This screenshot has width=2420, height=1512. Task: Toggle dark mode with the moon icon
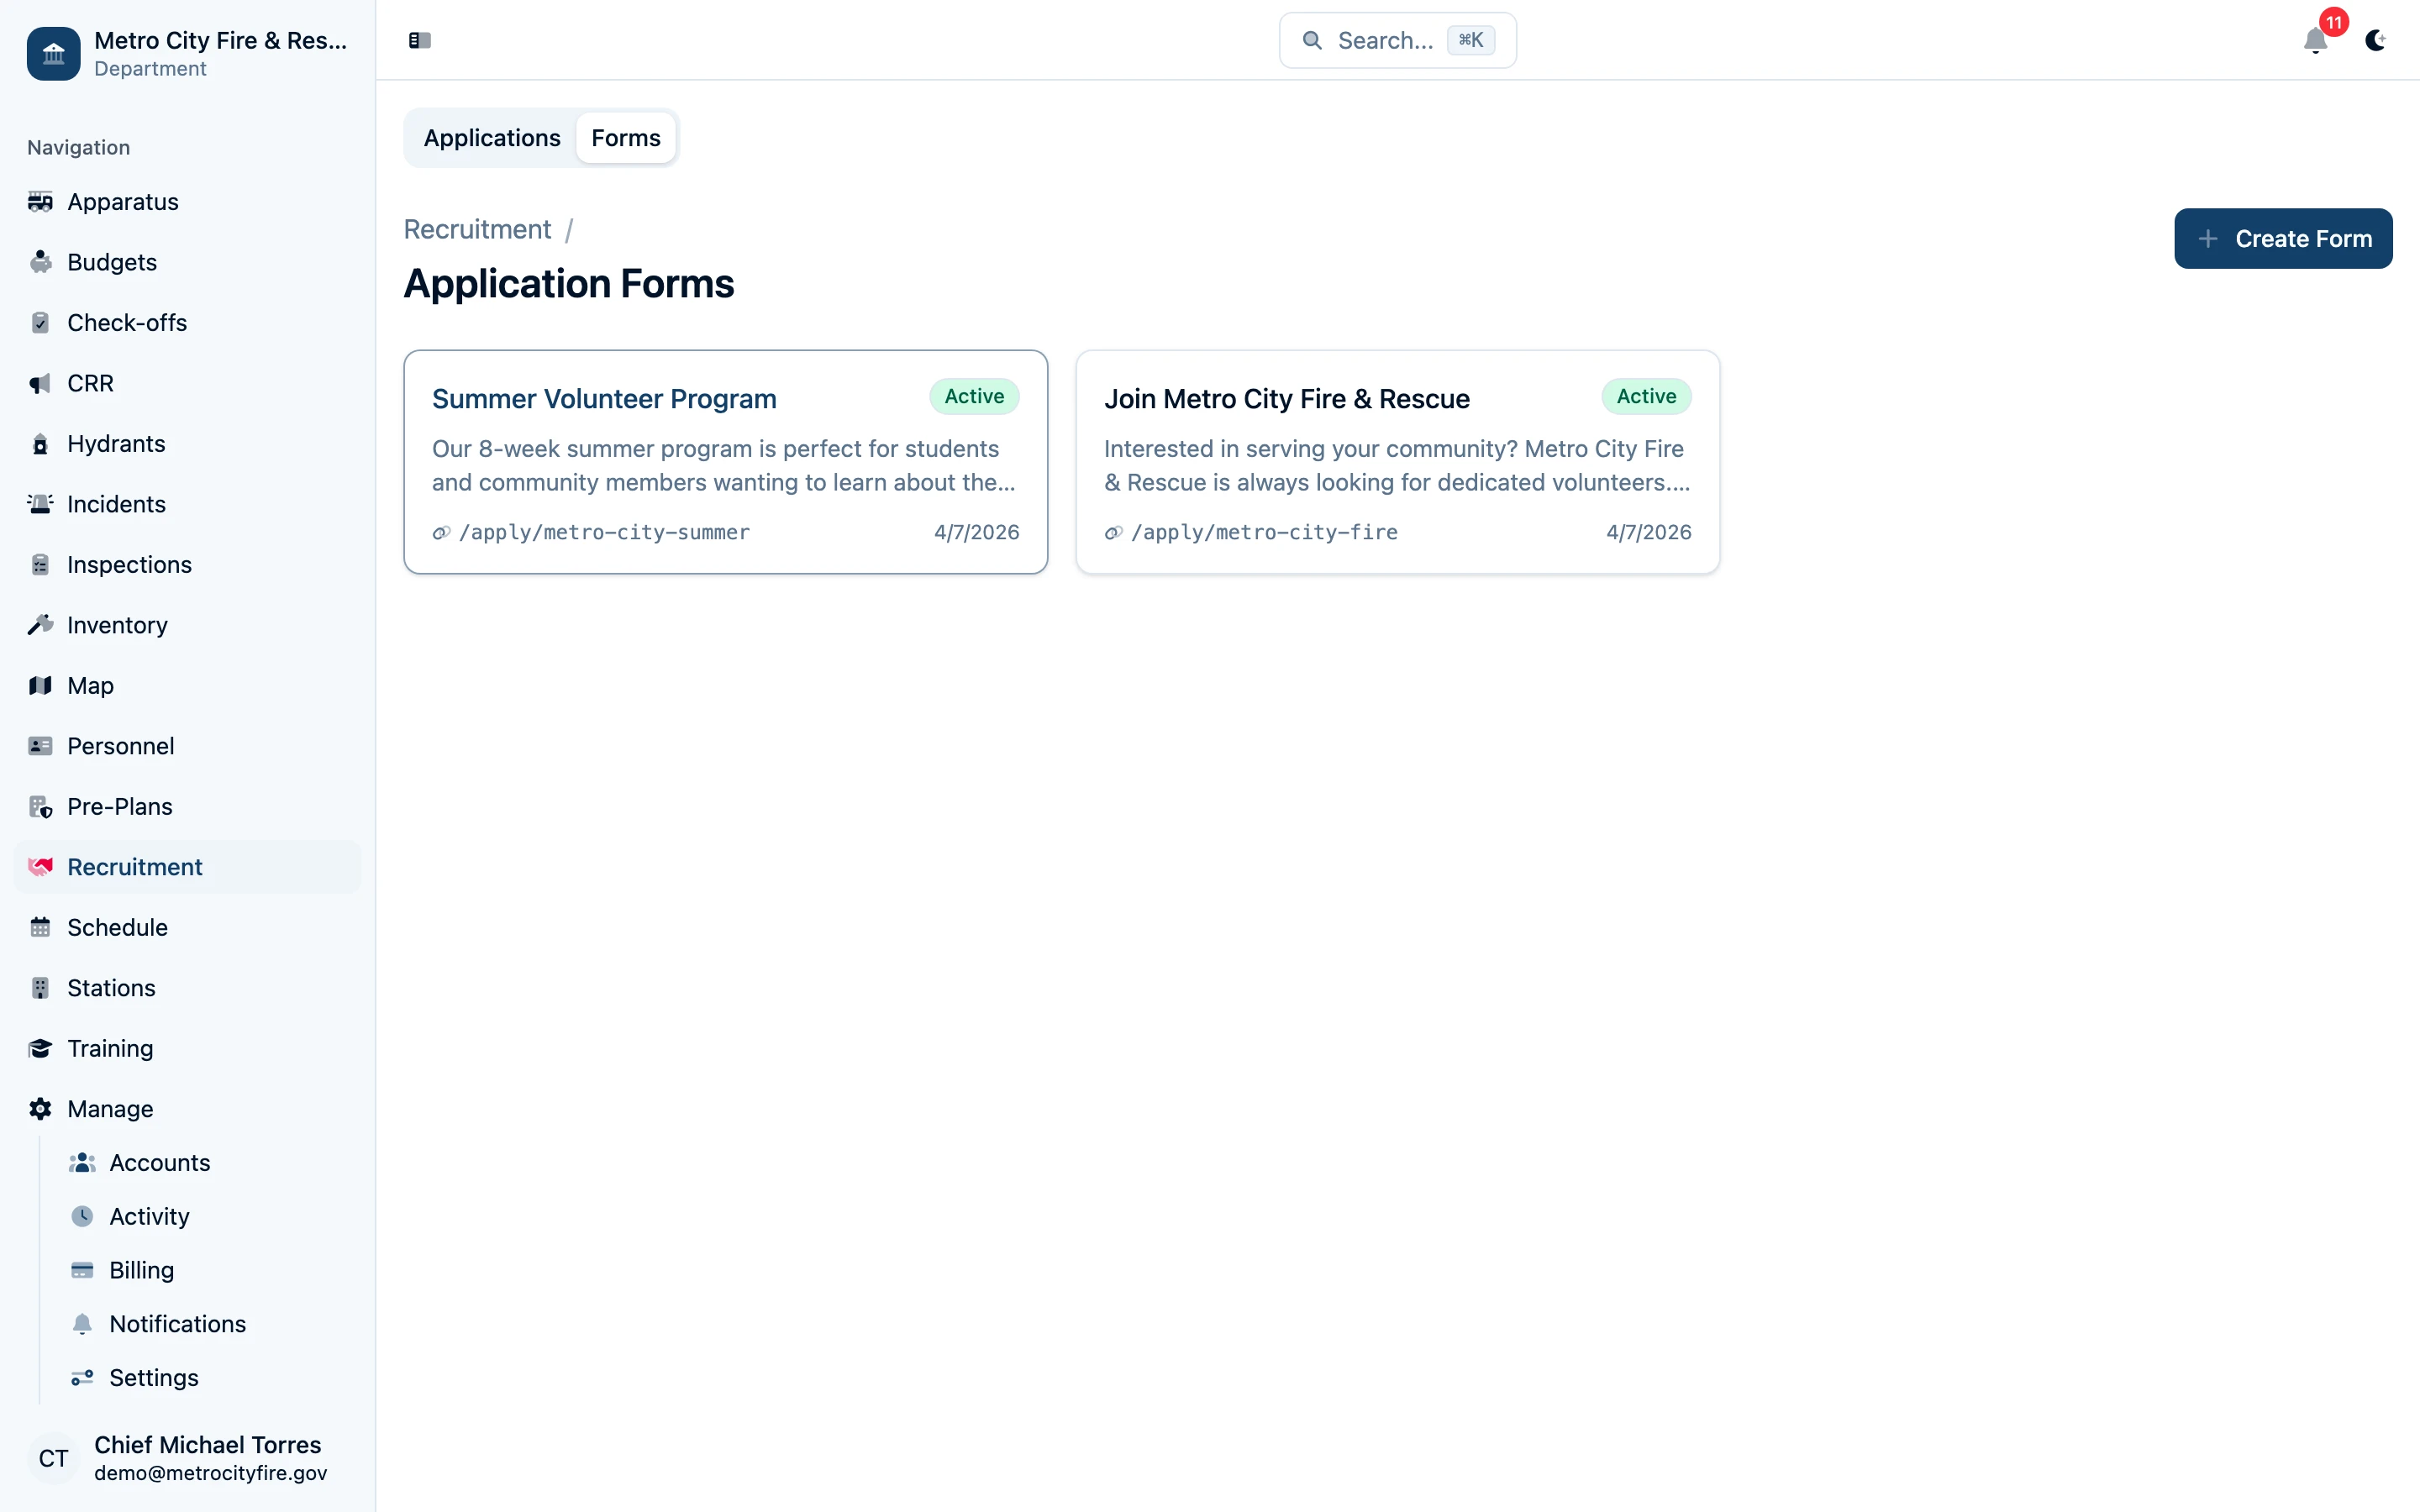tap(2375, 42)
